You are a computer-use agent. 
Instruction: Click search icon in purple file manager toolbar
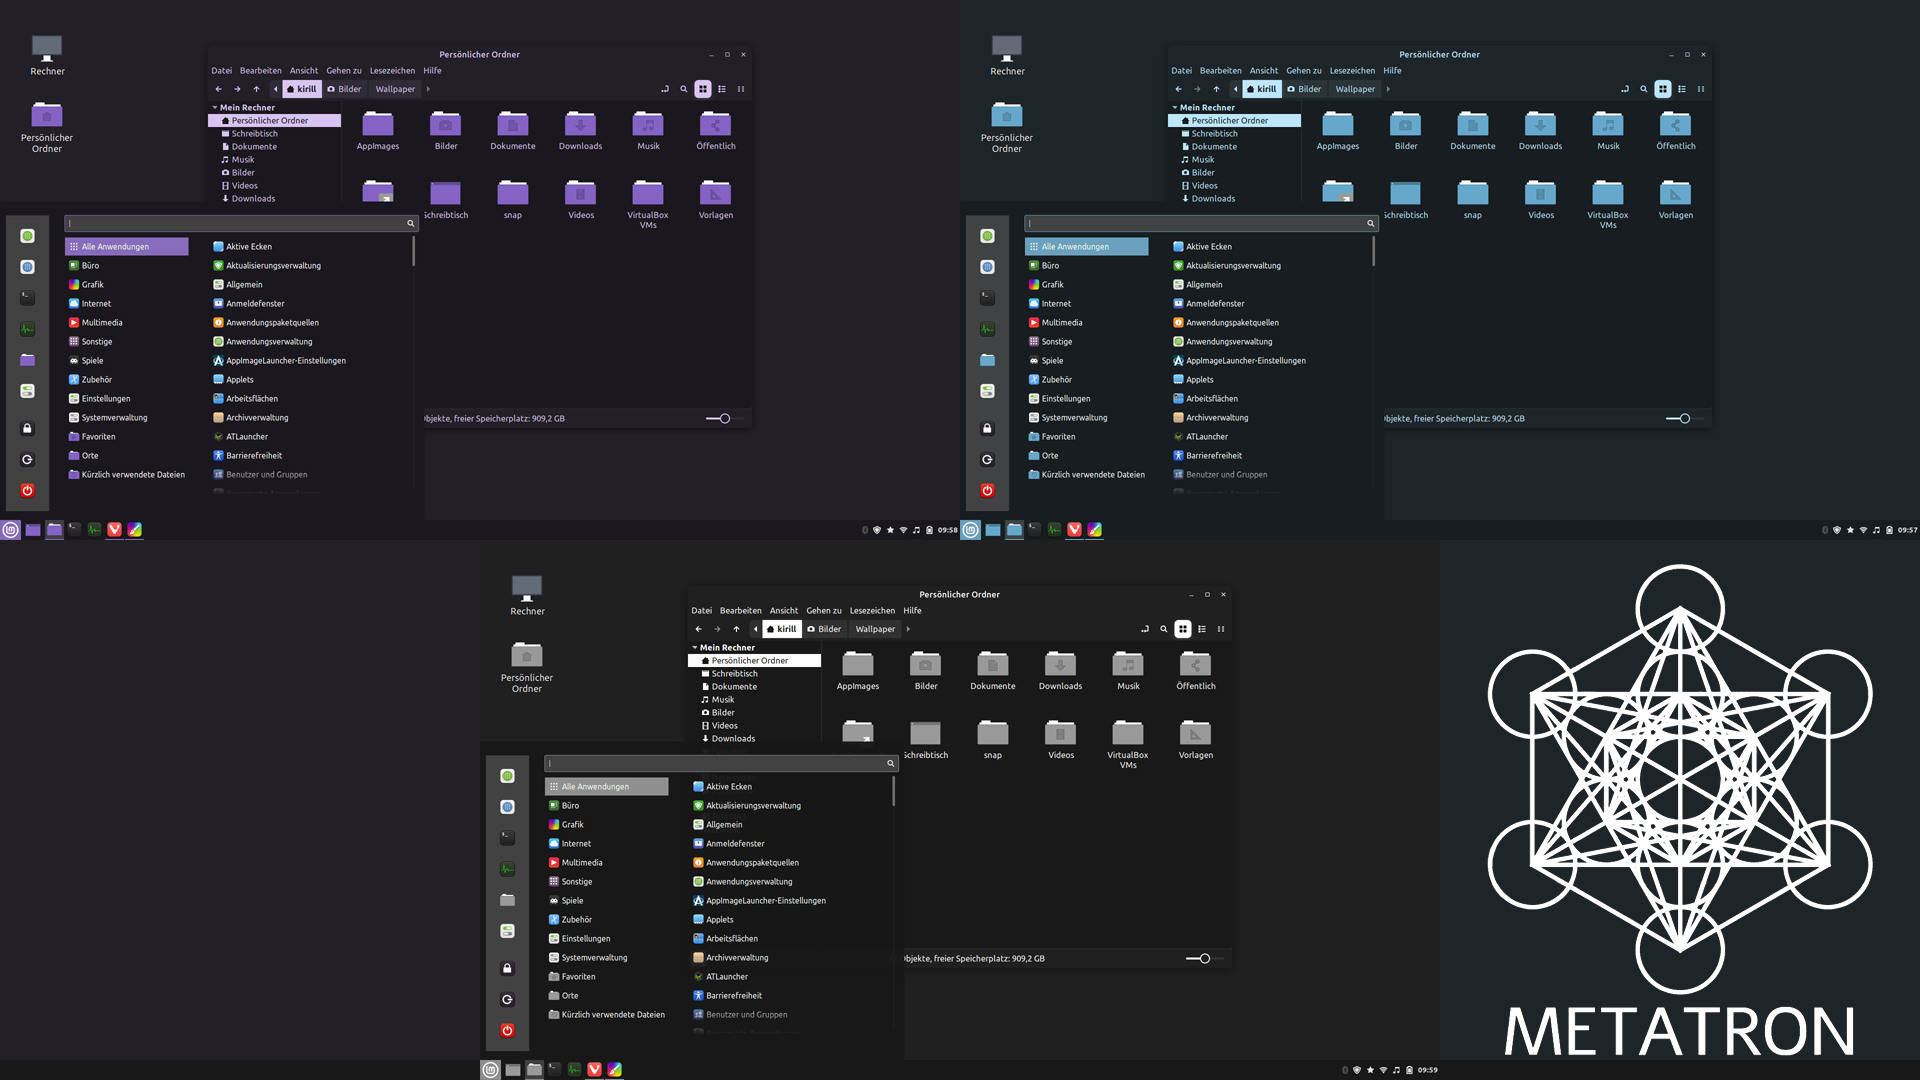[x=684, y=89]
